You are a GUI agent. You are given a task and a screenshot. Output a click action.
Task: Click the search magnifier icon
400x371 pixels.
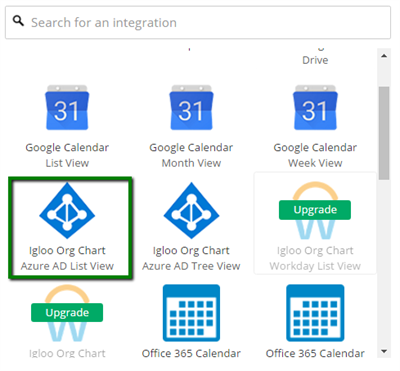18,21
